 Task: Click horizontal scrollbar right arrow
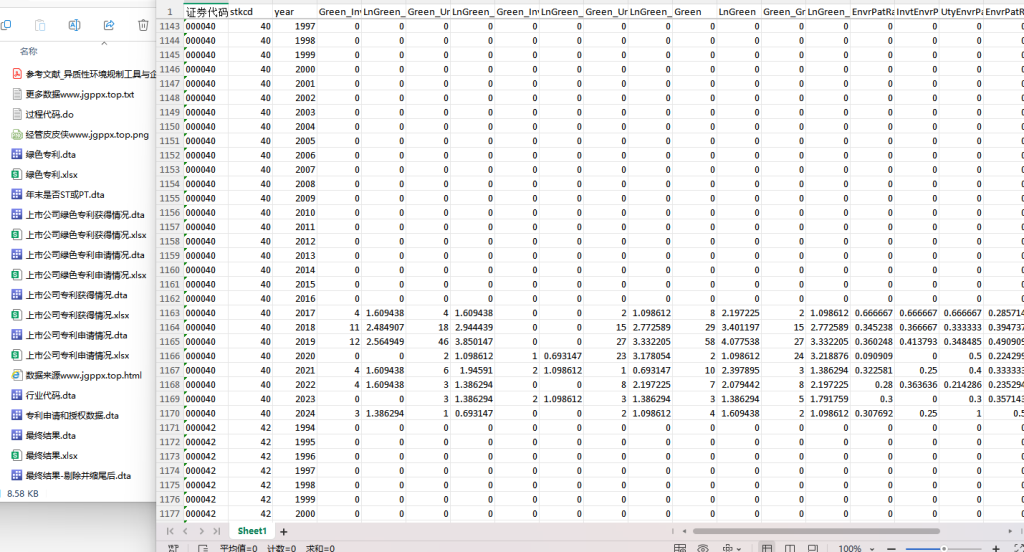pos(1010,531)
